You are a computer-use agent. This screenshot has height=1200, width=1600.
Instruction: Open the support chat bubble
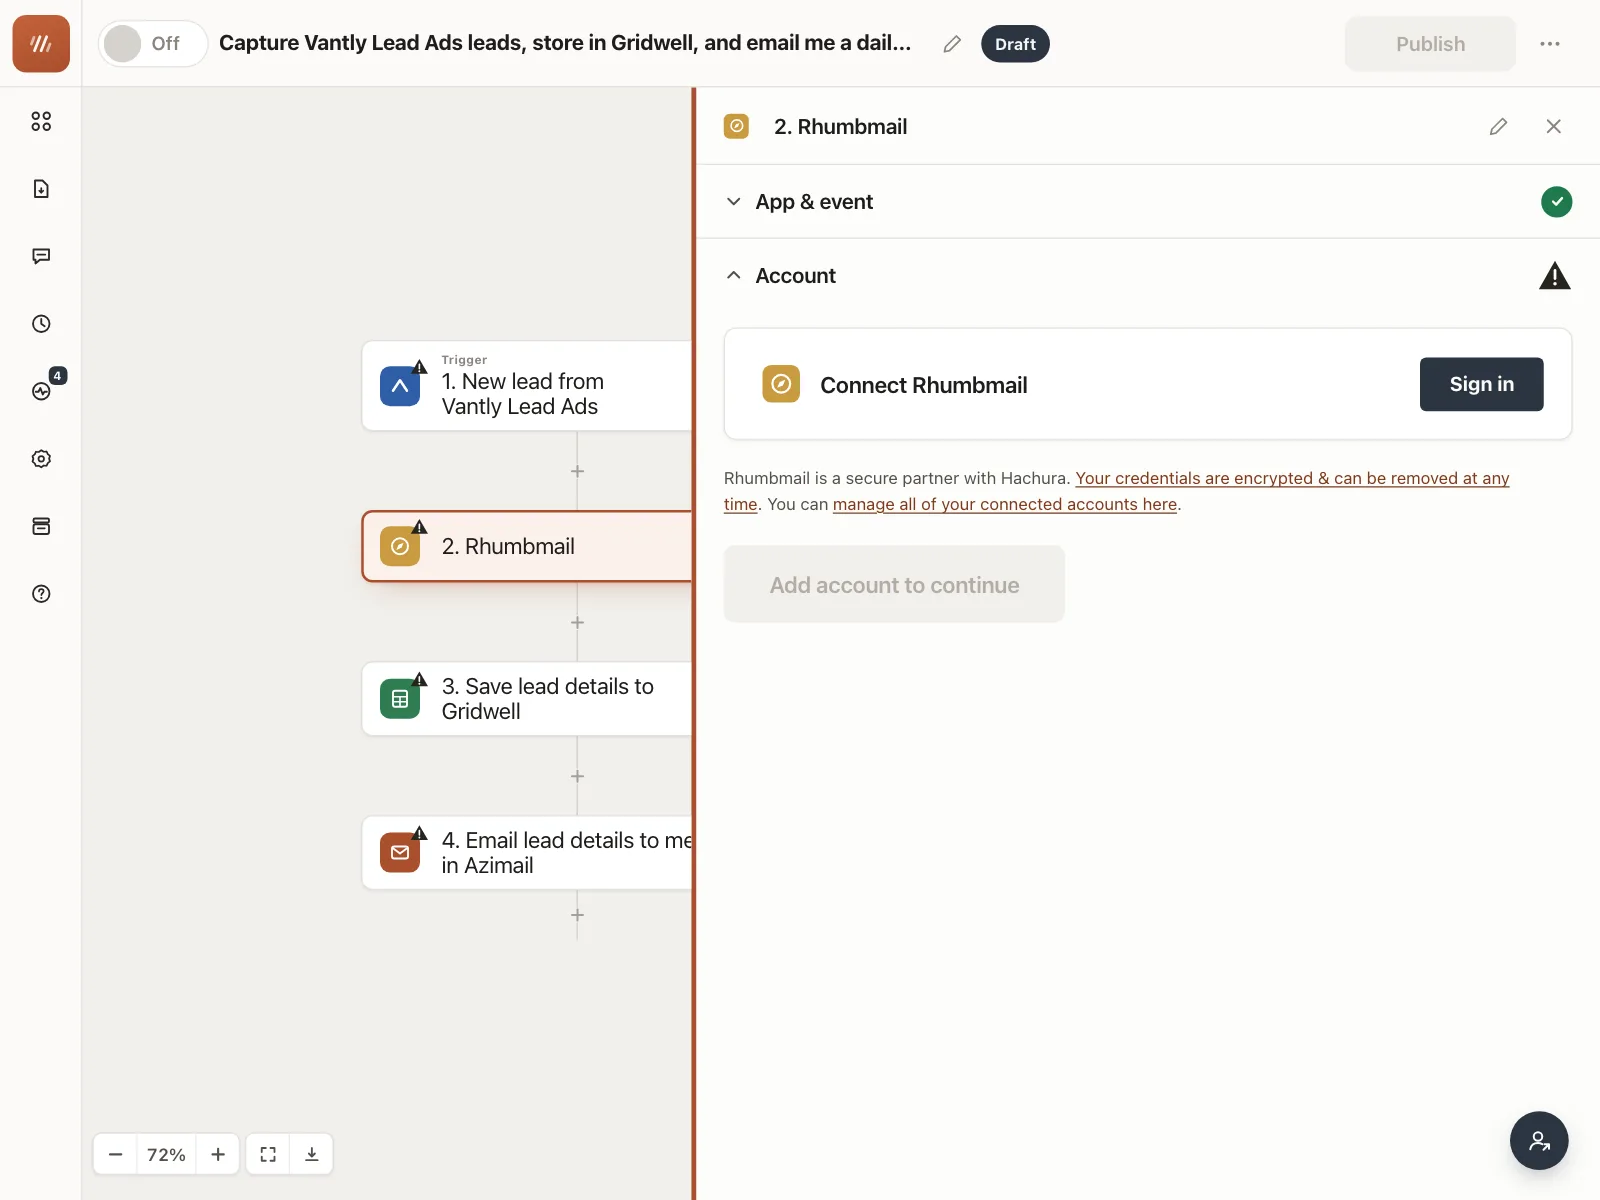(1539, 1140)
